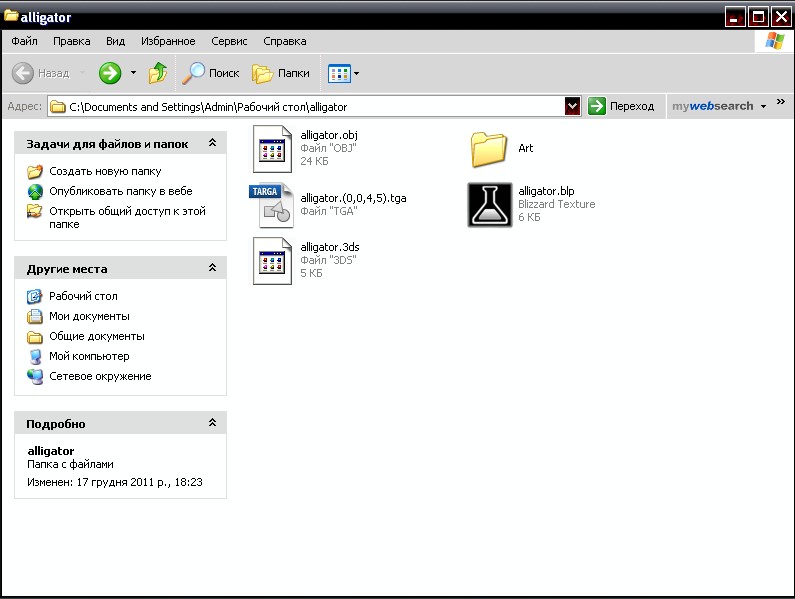Open the Views icon dropdown
This screenshot has height=599, width=795.
(343, 74)
